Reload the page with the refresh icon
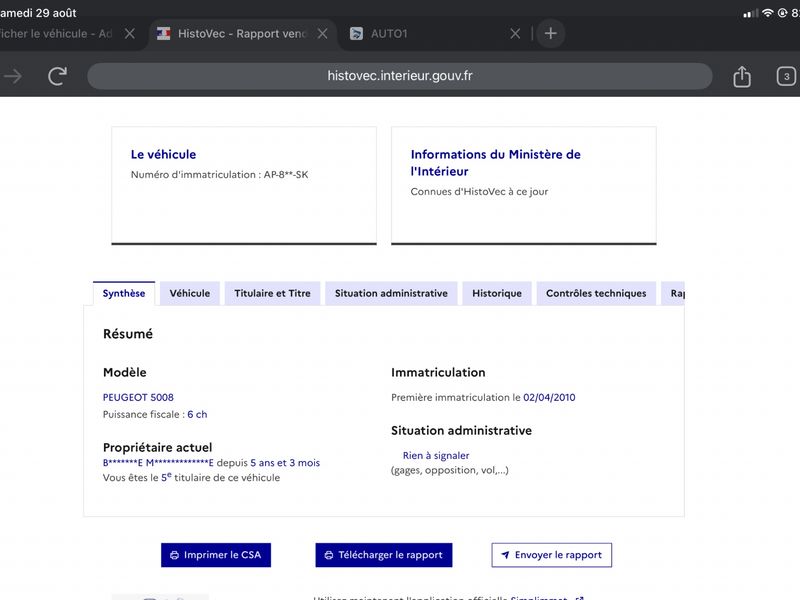 pos(58,76)
